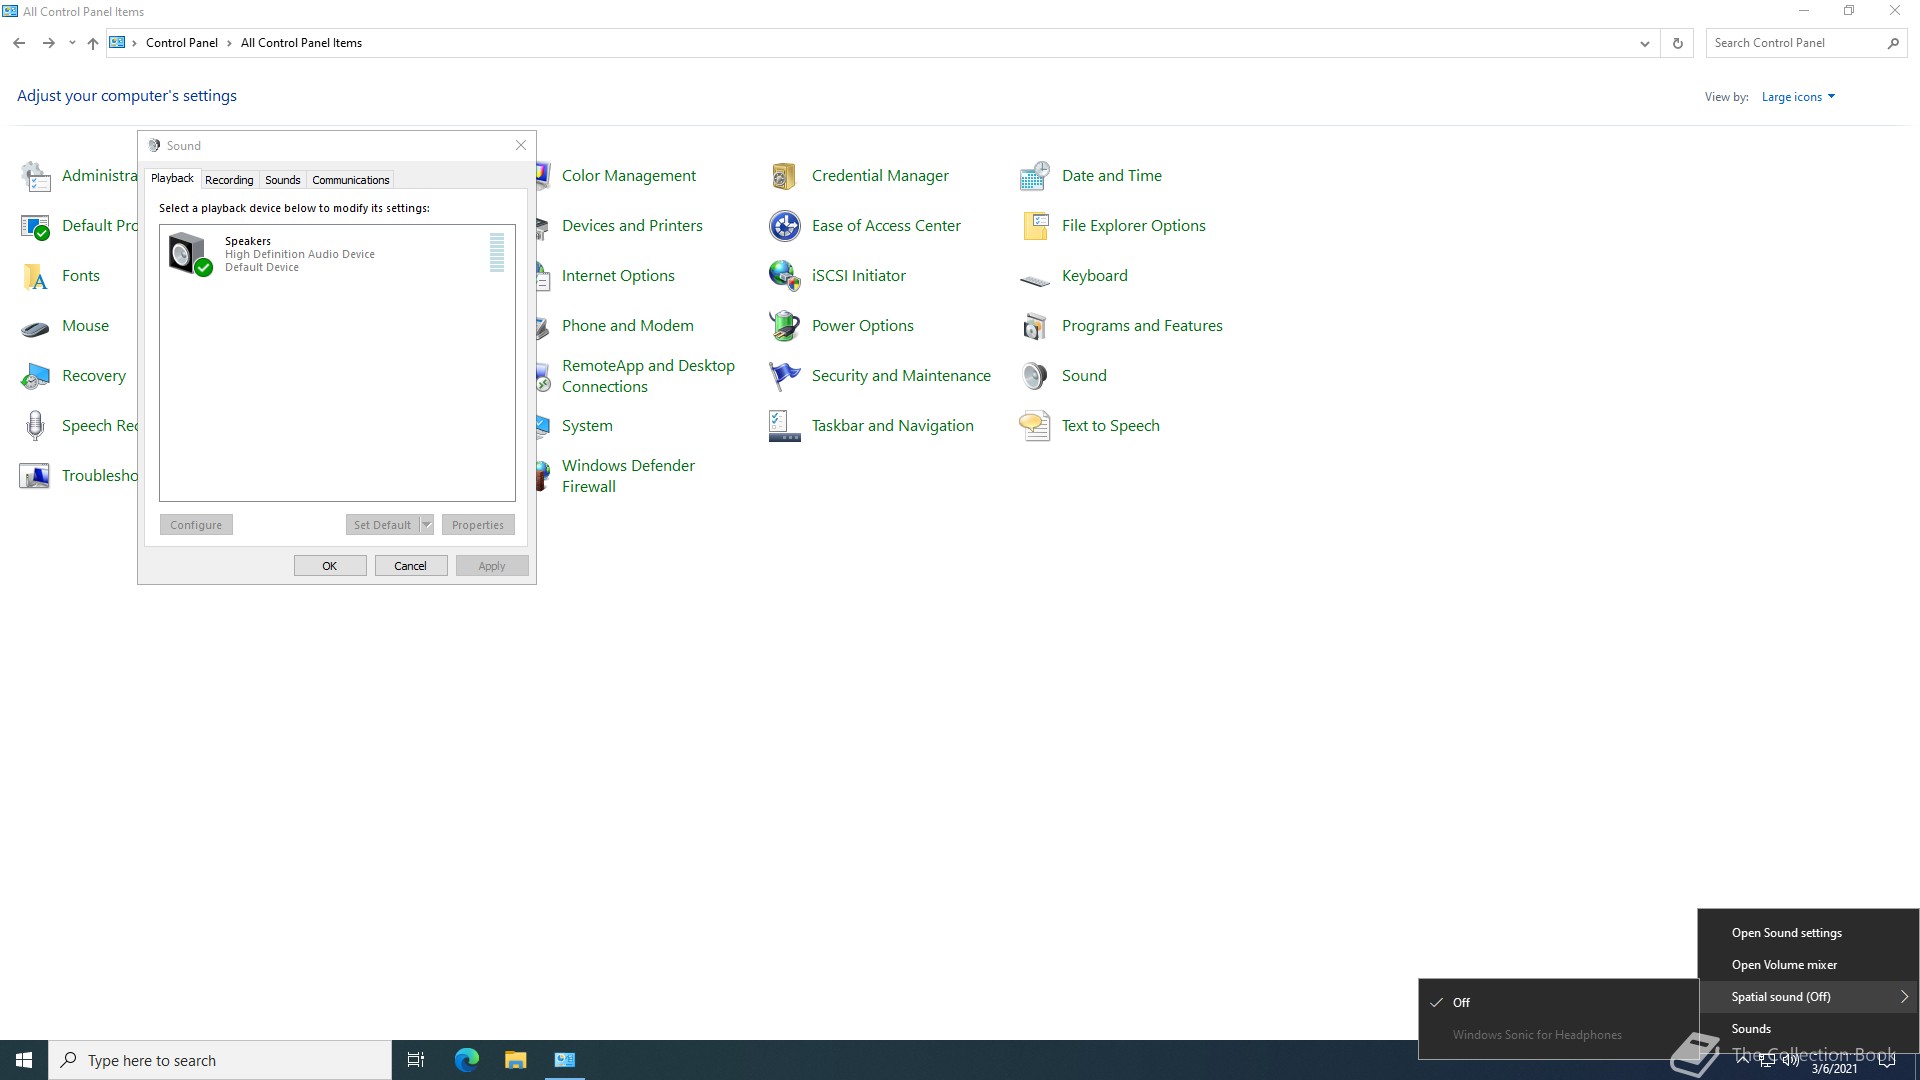Open the View by Large icons dropdown

pyautogui.click(x=1798, y=97)
